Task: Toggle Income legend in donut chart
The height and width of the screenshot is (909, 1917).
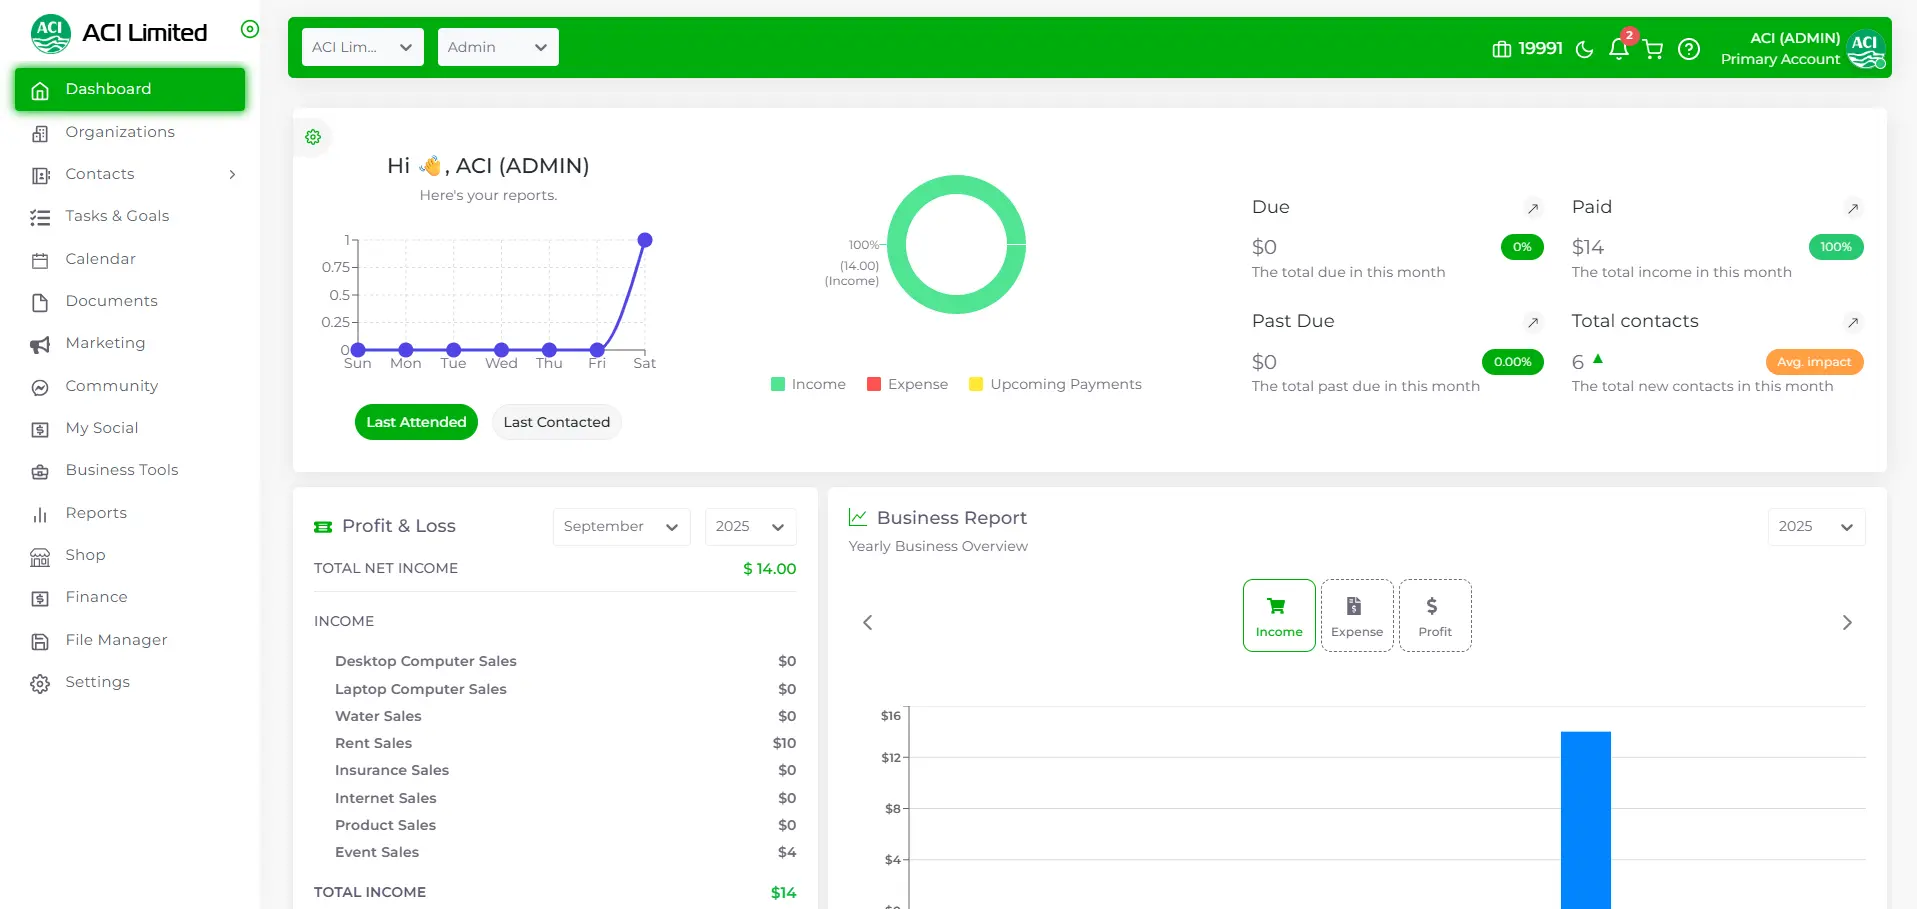Action: [808, 385]
